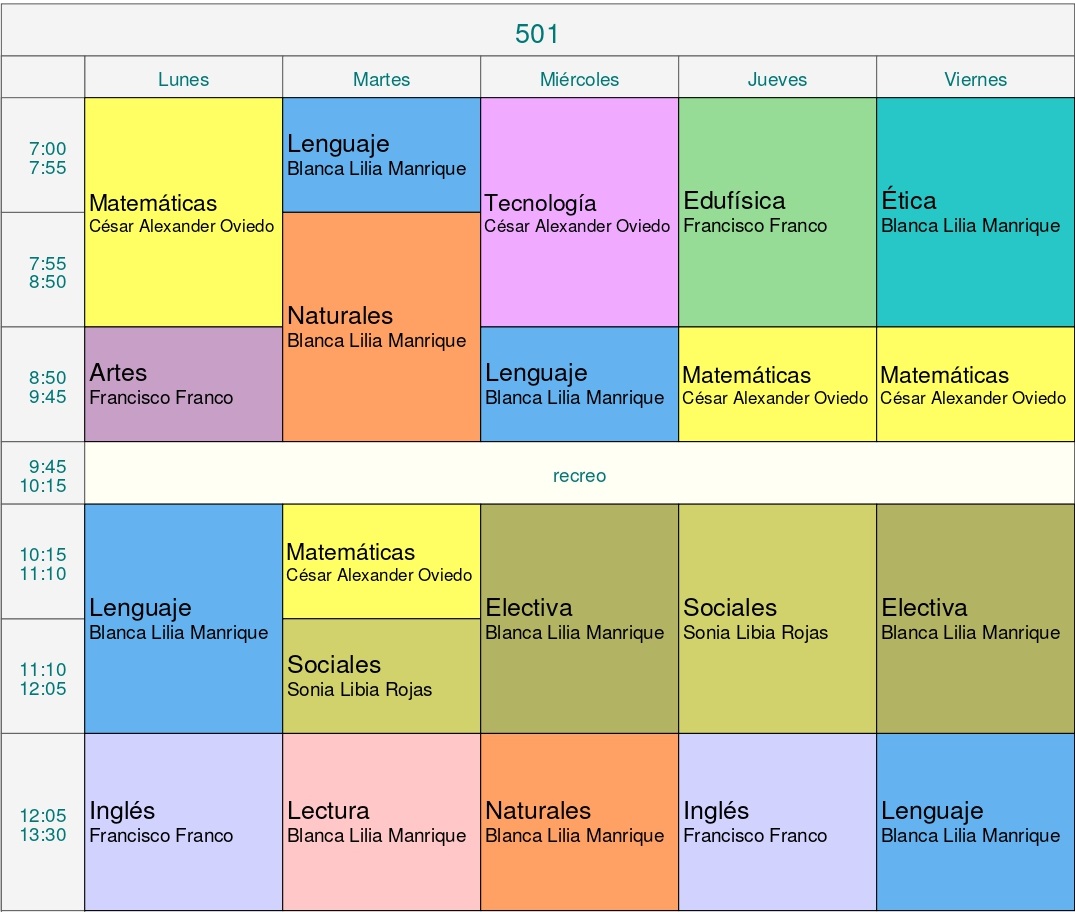Click the recreo break row
This screenshot has height=912, width=1075.
point(579,476)
